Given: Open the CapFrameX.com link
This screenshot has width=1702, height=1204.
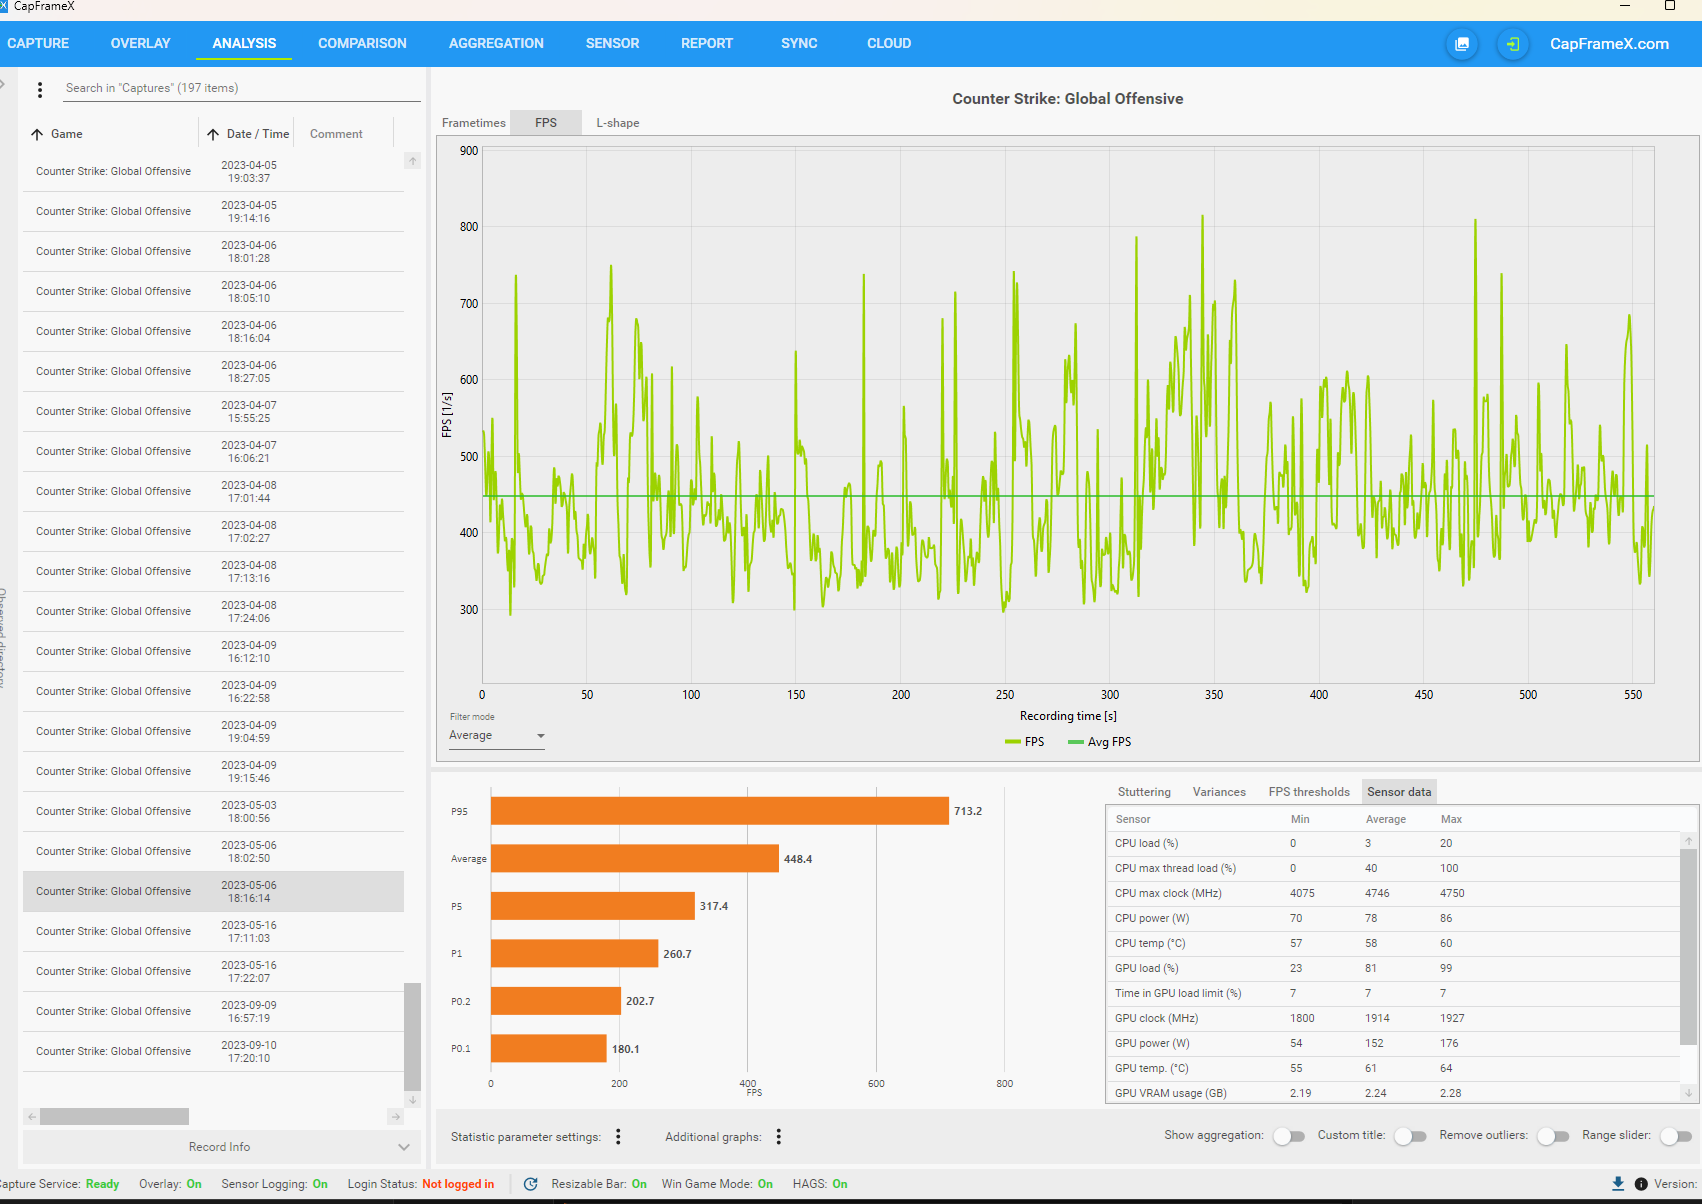Looking at the screenshot, I should [x=1609, y=44].
